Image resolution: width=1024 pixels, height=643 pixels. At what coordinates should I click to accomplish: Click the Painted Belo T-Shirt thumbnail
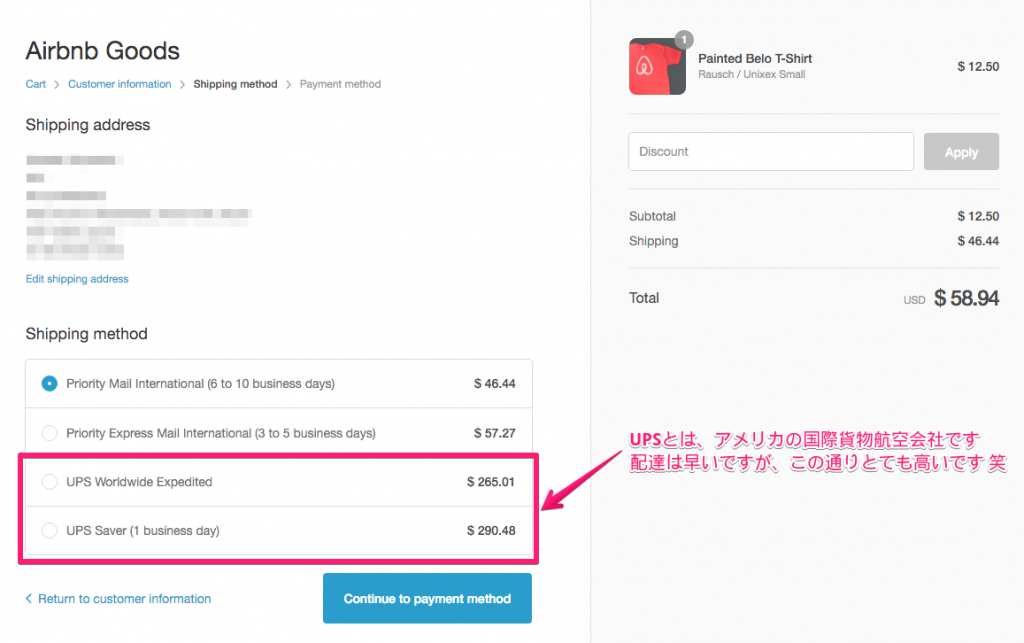click(x=657, y=67)
